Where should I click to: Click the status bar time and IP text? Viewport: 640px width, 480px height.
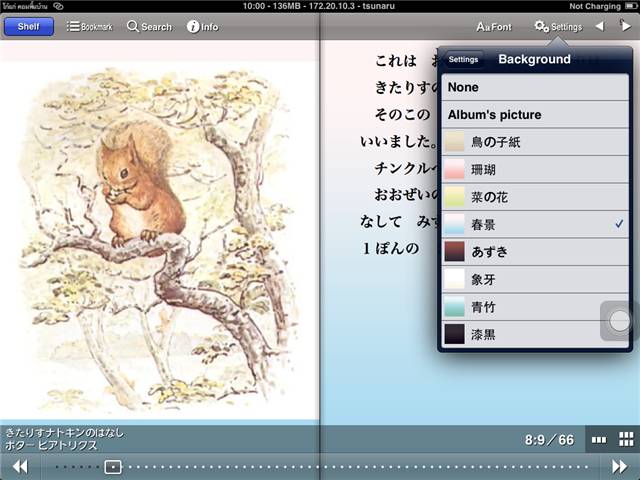click(x=318, y=6)
